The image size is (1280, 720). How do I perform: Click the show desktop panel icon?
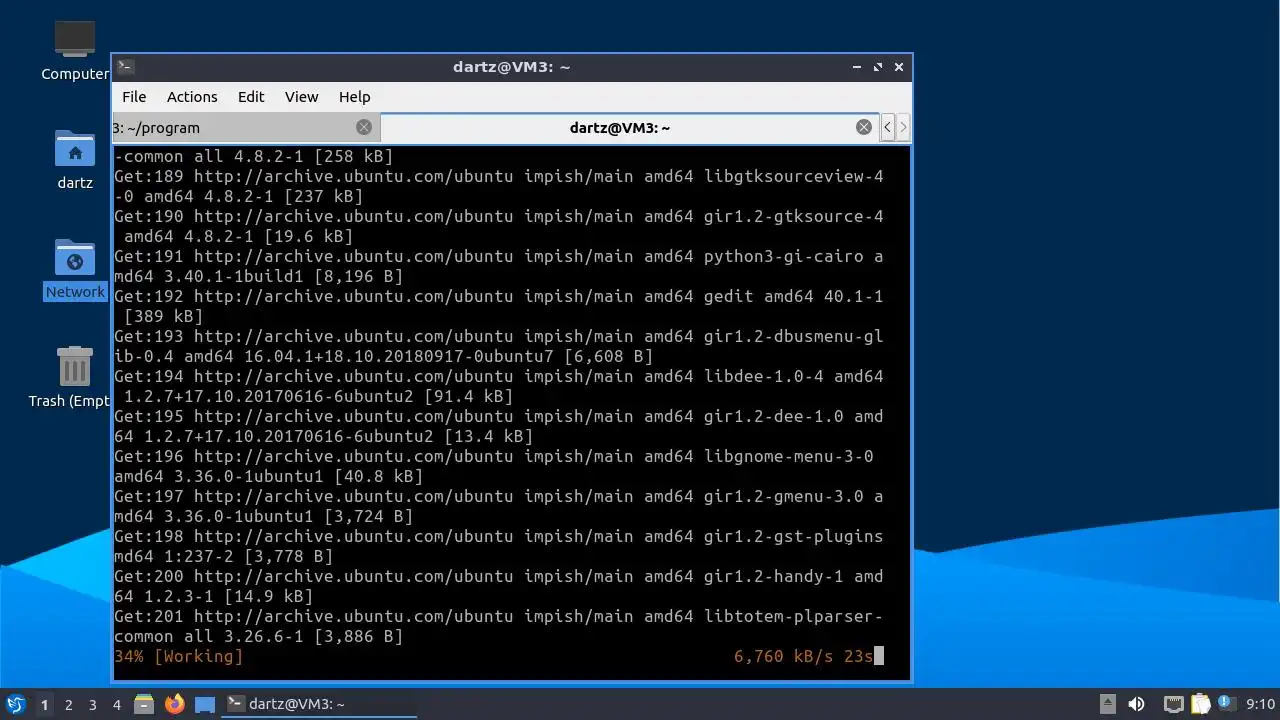205,704
